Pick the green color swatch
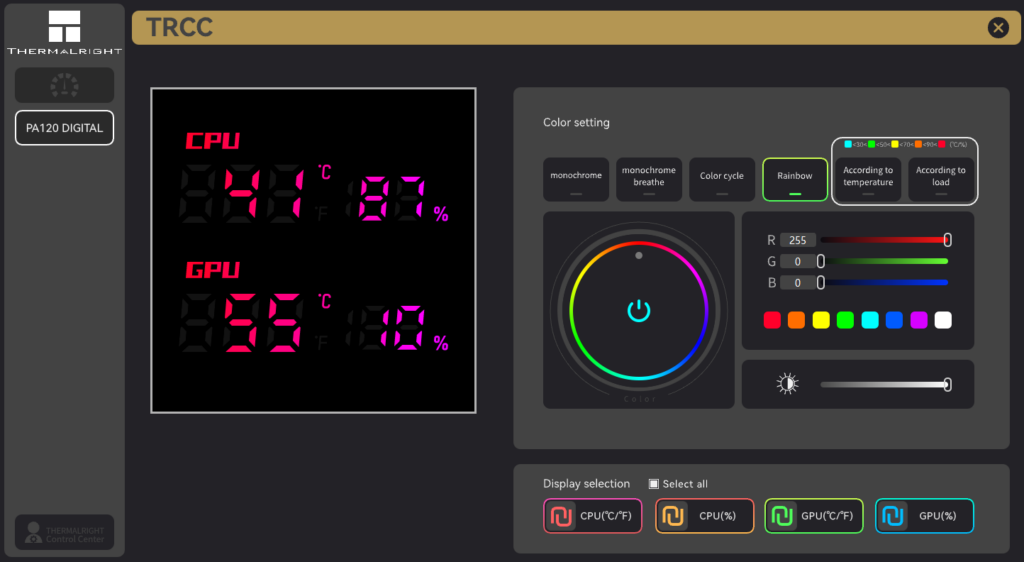 point(845,320)
